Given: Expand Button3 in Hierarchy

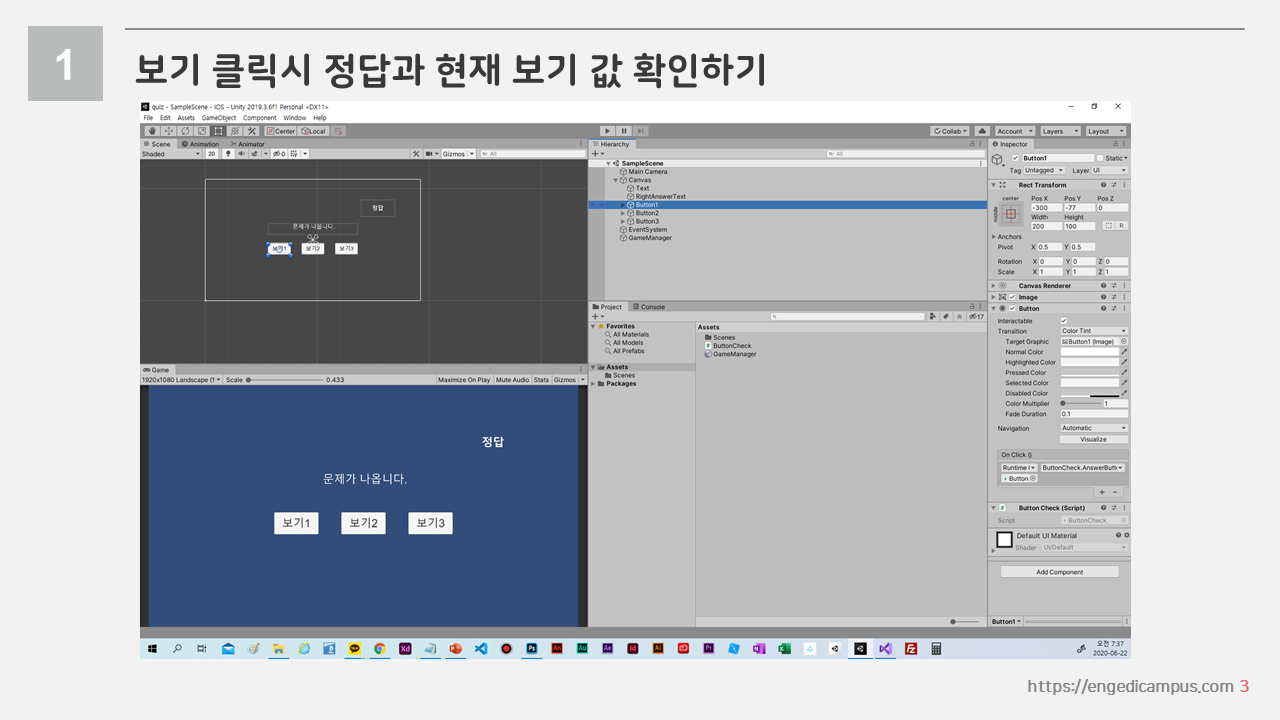Looking at the screenshot, I should [623, 221].
